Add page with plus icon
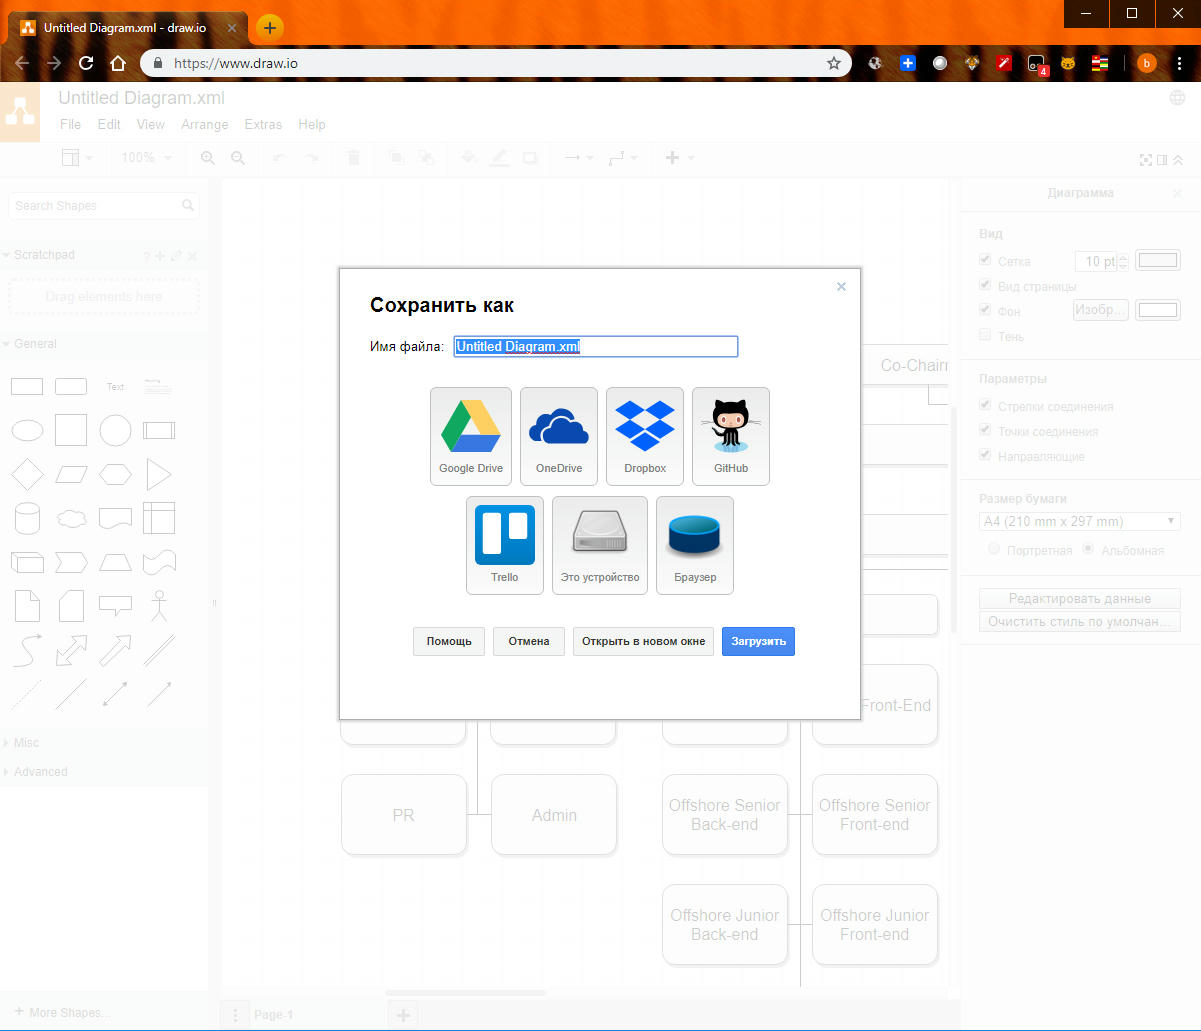Screen dimensions: 1201x1031 click(x=403, y=1015)
